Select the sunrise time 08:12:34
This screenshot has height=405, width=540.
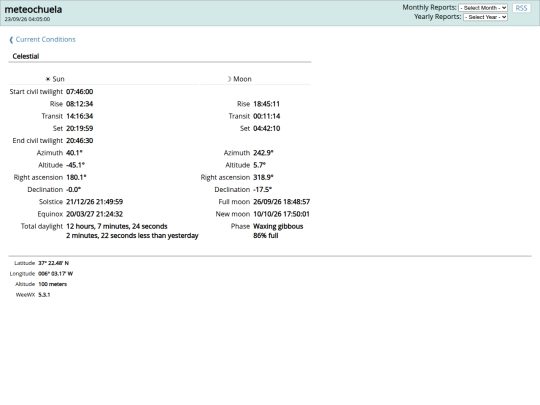pyautogui.click(x=80, y=104)
